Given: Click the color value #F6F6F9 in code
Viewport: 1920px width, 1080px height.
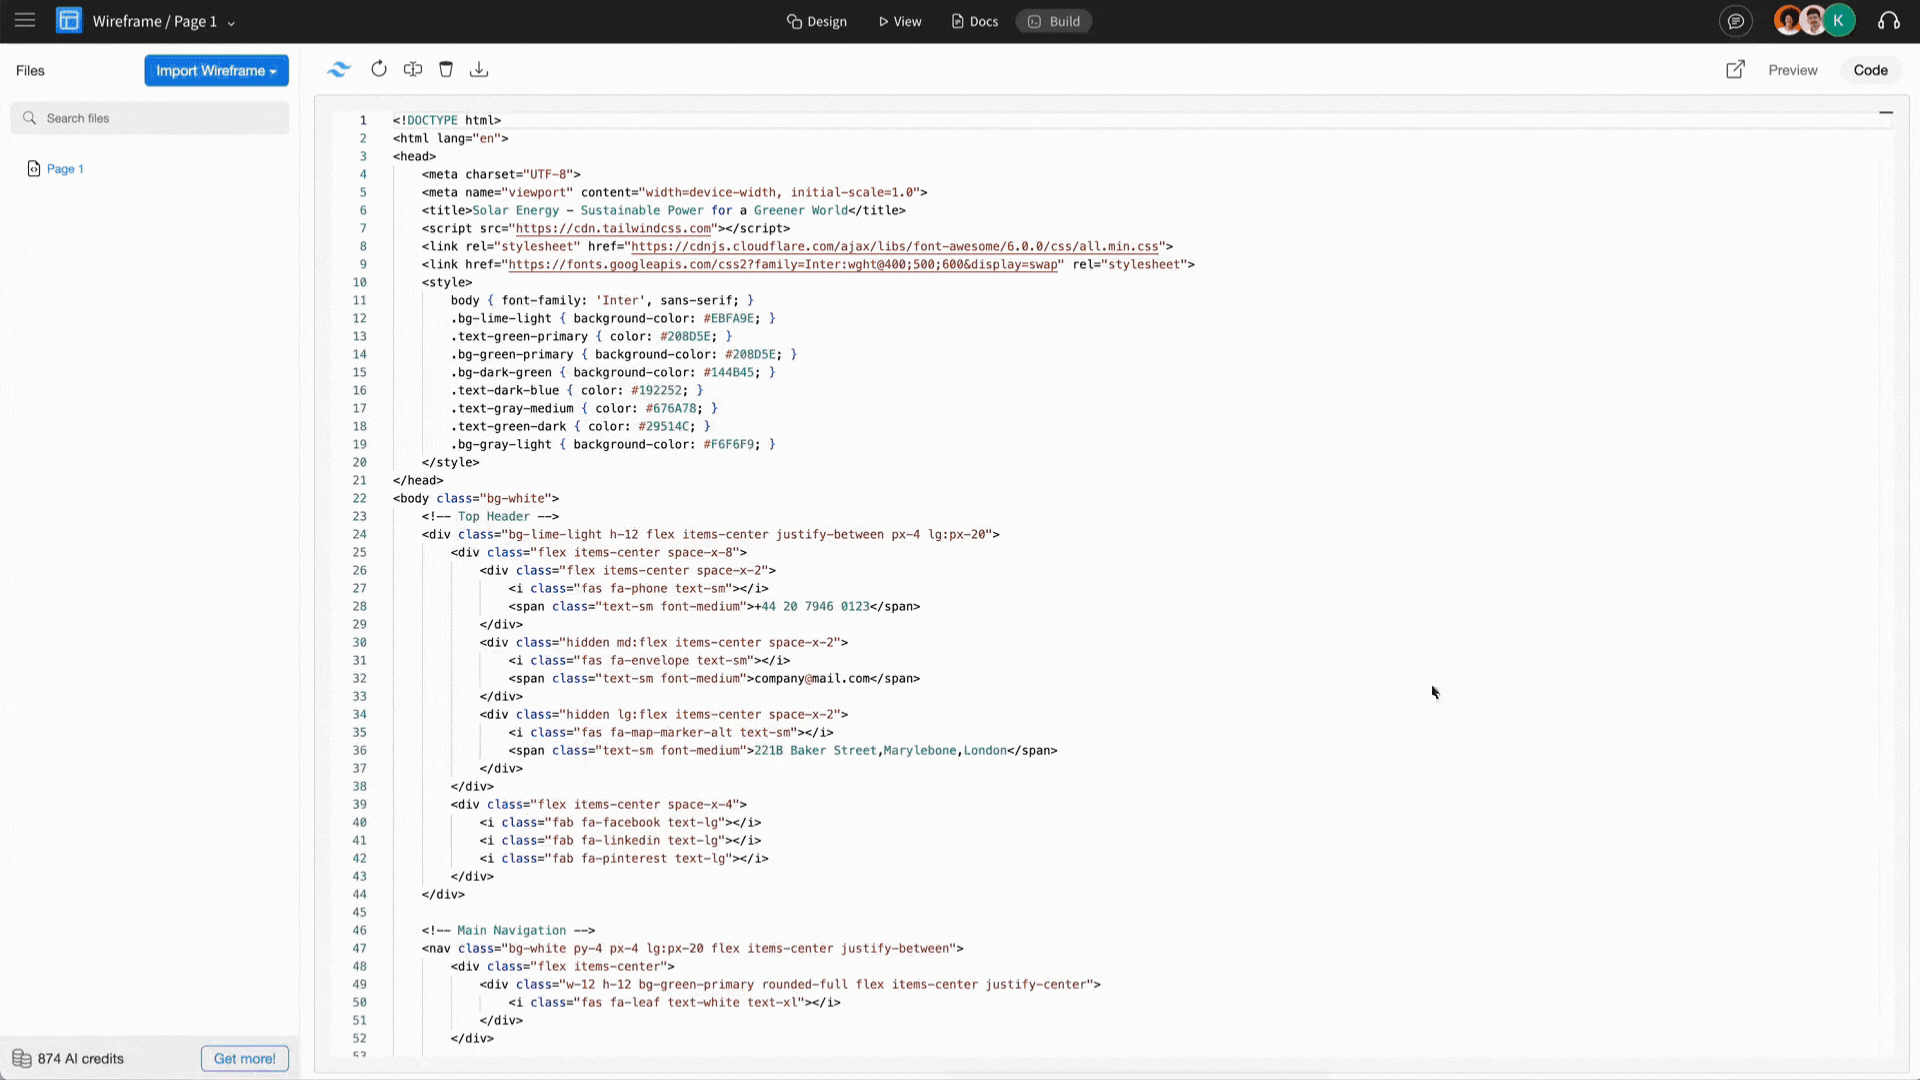Looking at the screenshot, I should [728, 444].
